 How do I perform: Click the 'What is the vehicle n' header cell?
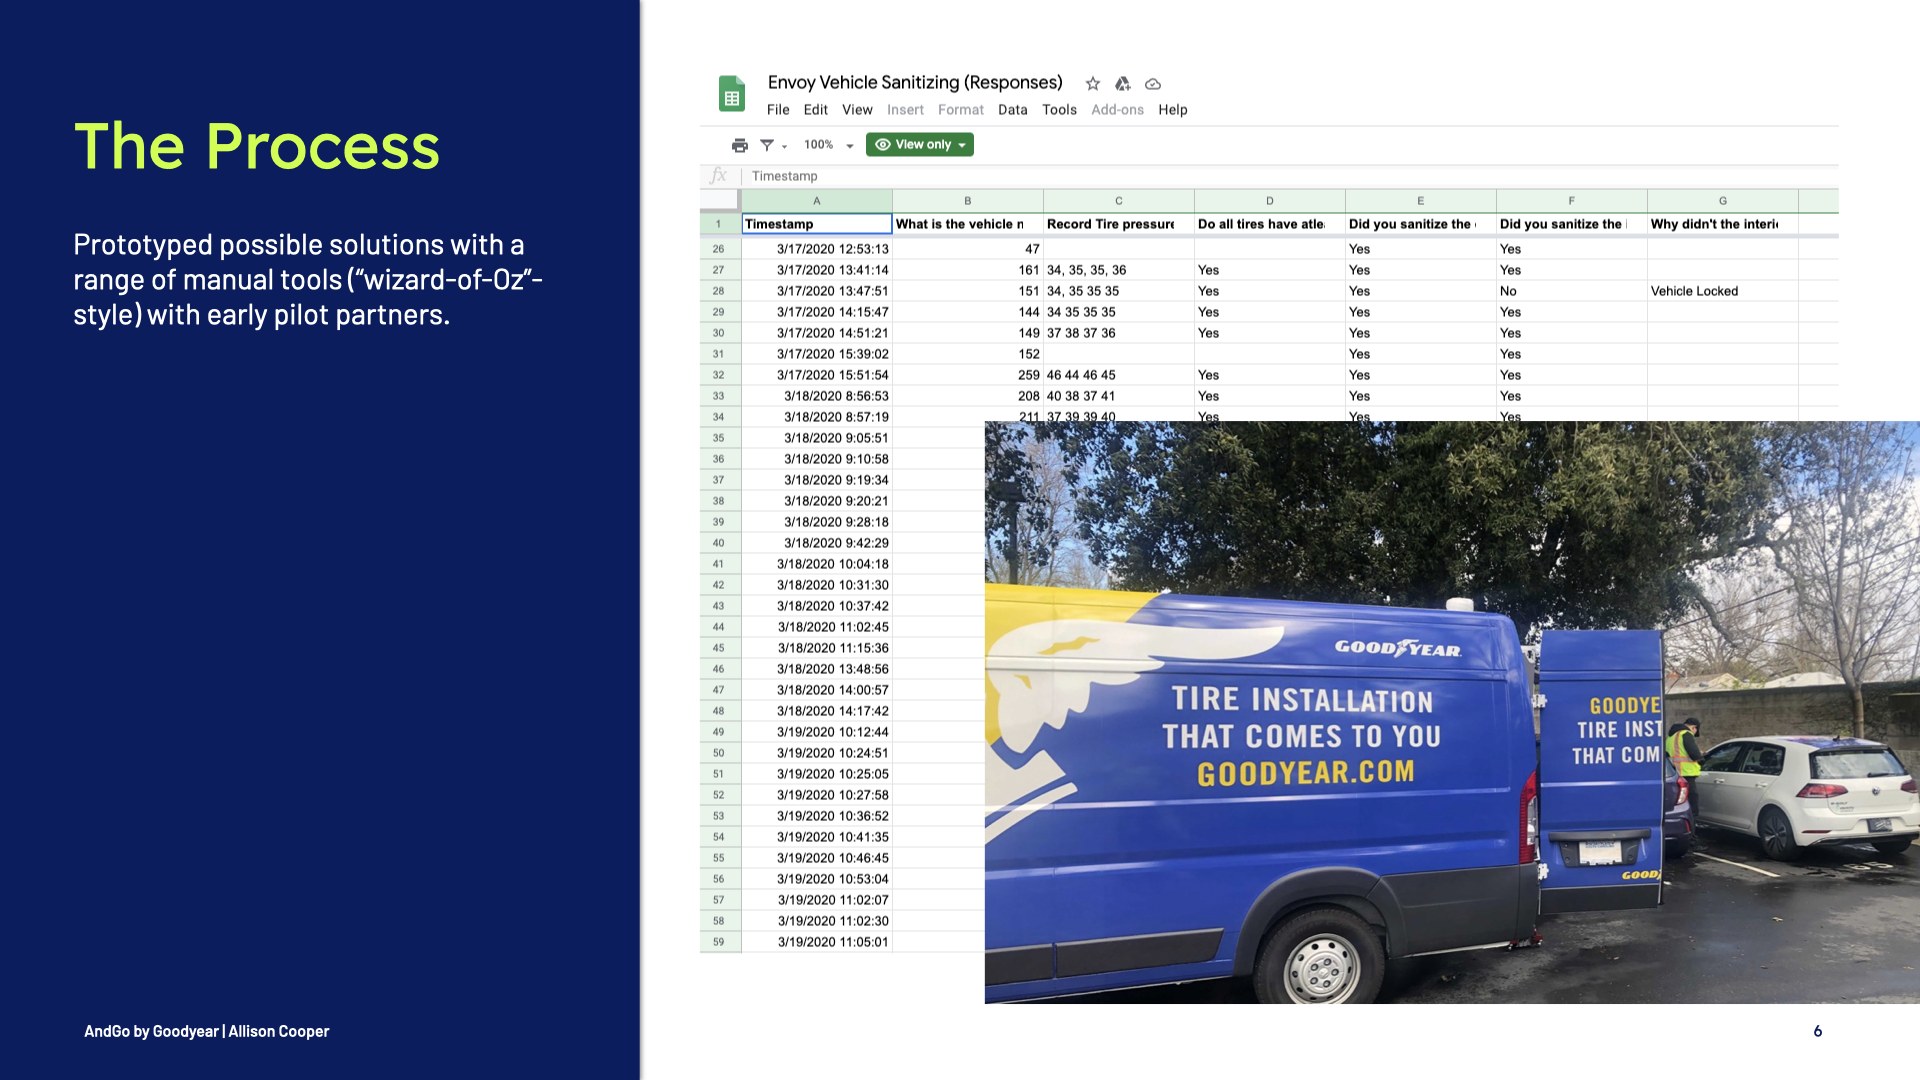click(x=968, y=224)
